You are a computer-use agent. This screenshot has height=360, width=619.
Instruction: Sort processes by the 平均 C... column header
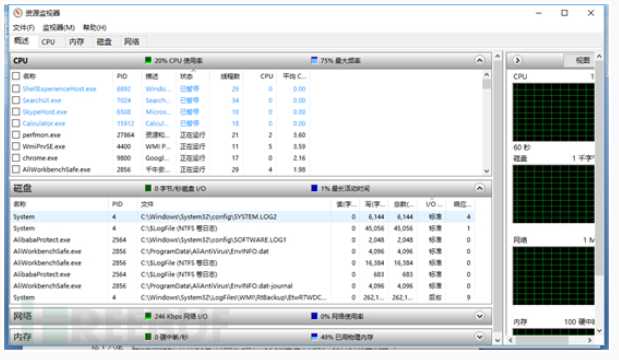(294, 76)
